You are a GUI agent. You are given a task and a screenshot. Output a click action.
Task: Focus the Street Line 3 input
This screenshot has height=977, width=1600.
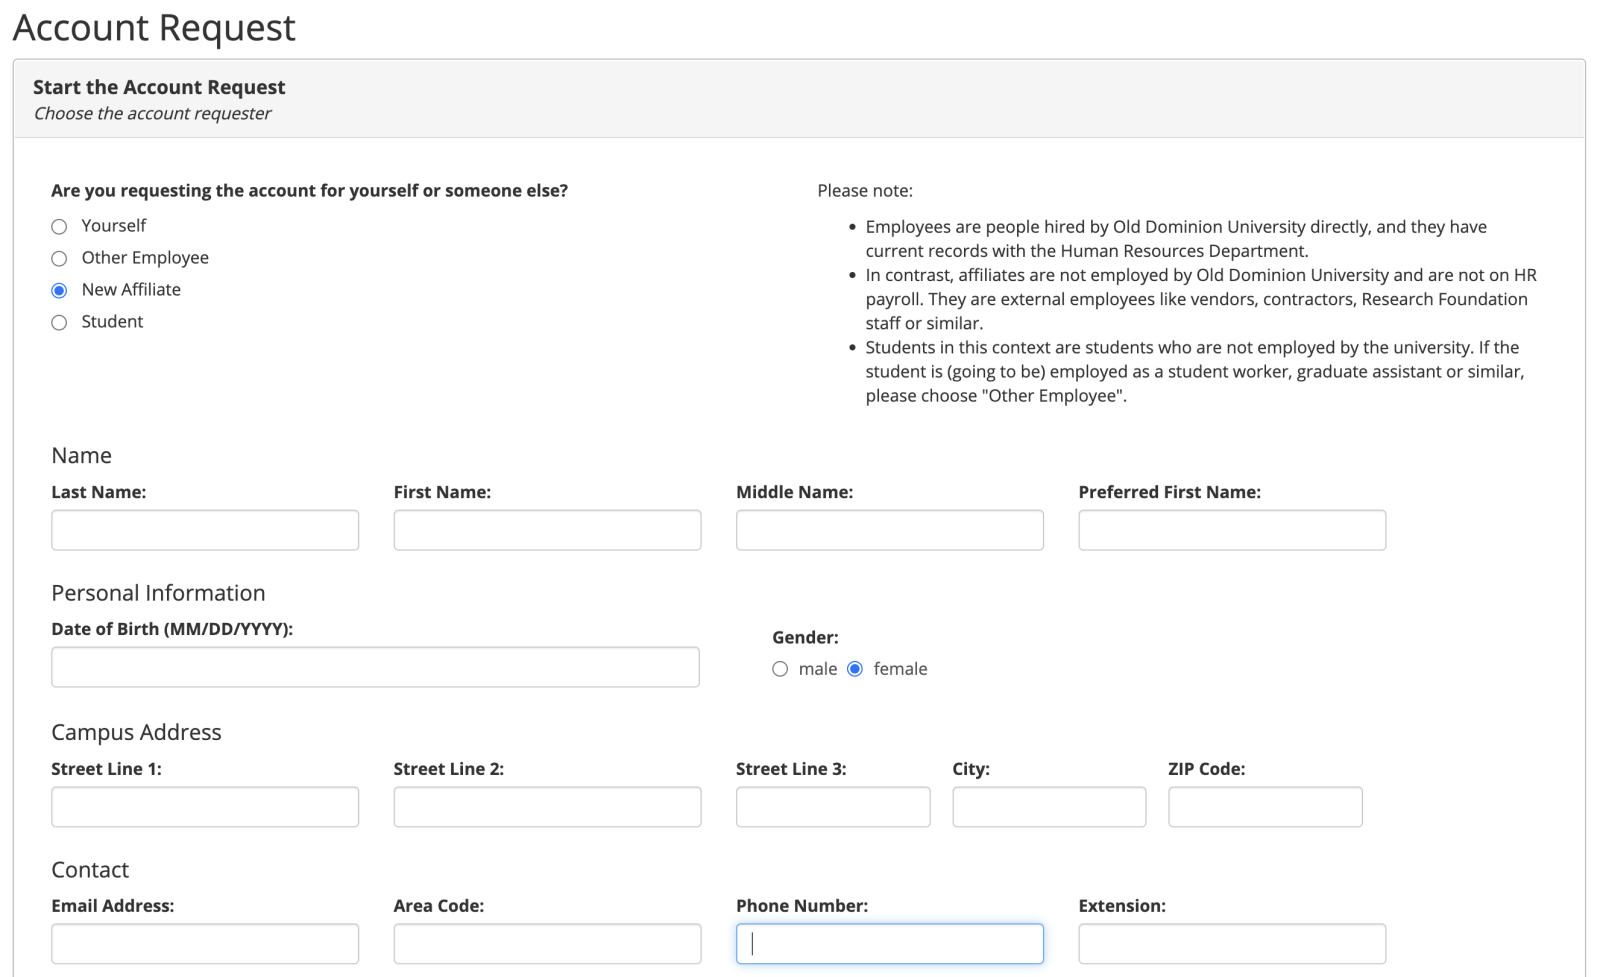[833, 807]
